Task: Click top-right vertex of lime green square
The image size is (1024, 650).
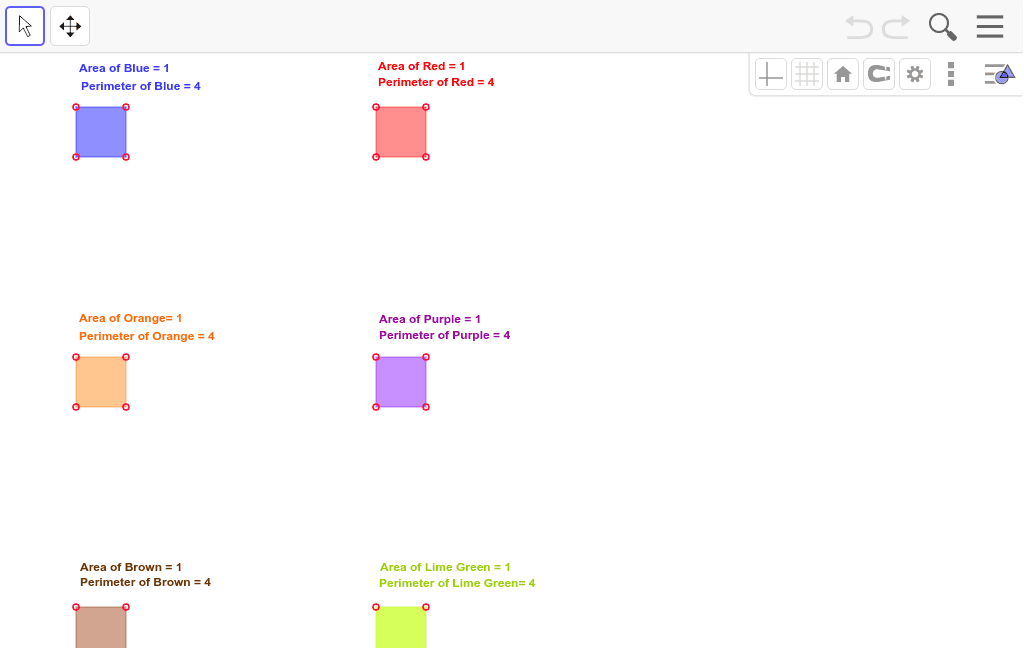Action: pos(426,608)
